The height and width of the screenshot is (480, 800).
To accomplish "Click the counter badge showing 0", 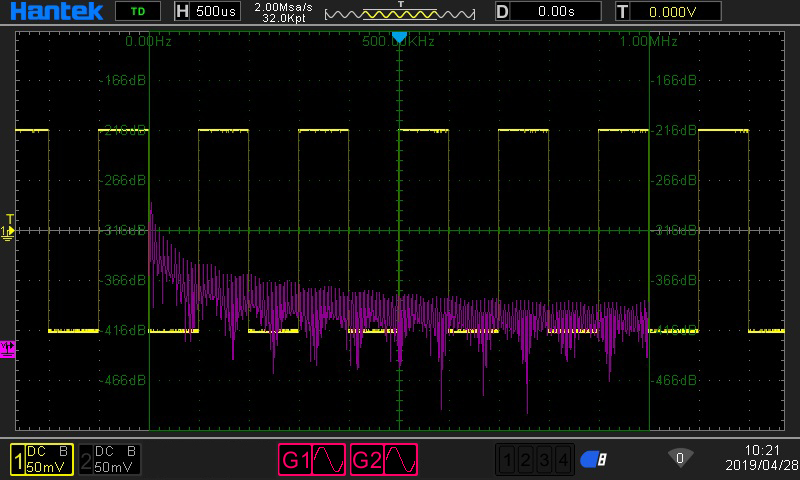I will [x=680, y=458].
